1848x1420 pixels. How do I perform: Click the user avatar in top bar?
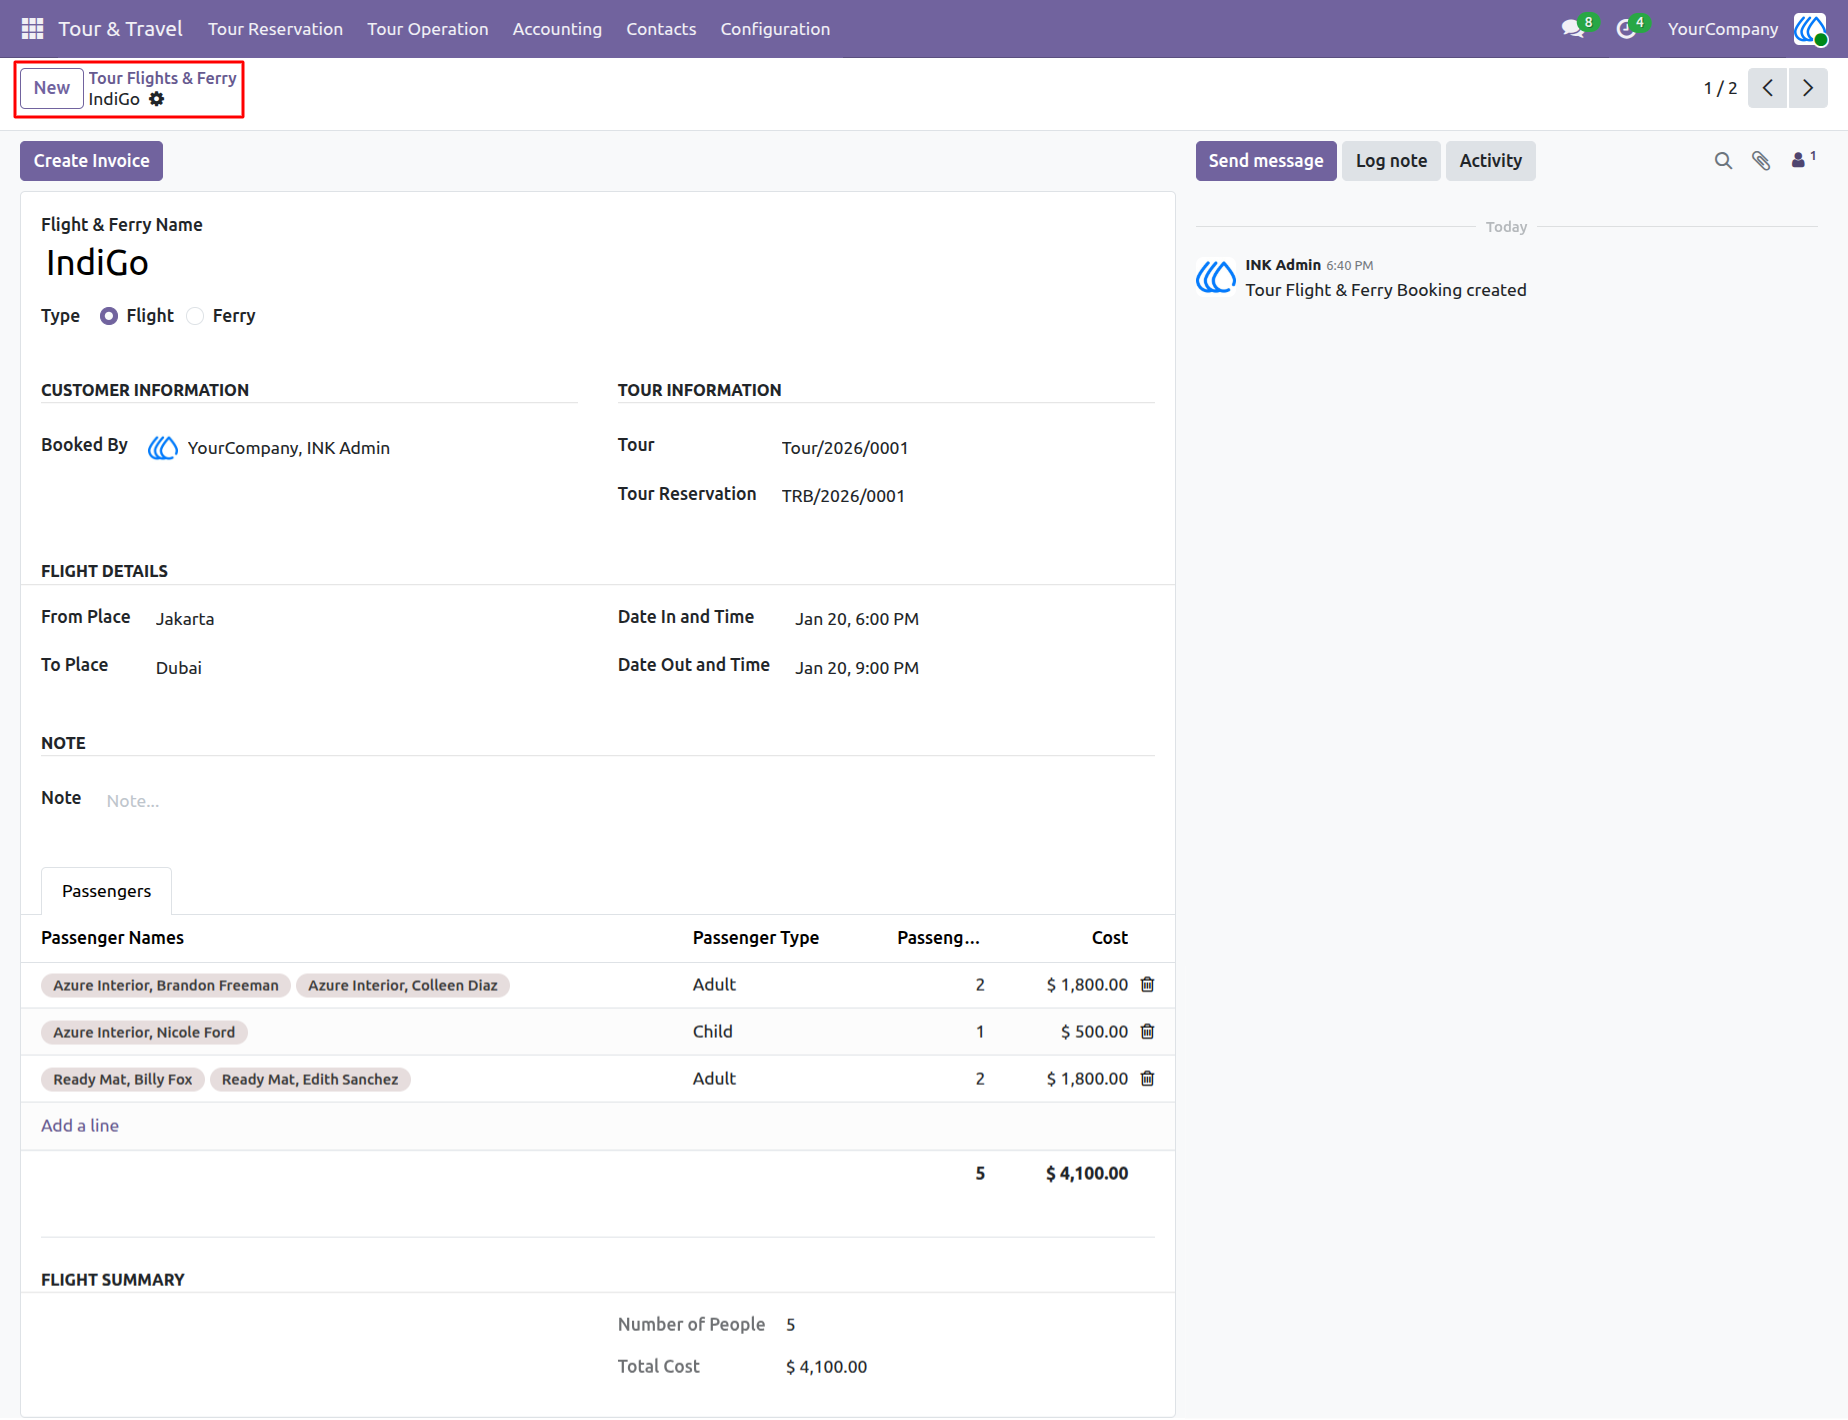point(1810,29)
